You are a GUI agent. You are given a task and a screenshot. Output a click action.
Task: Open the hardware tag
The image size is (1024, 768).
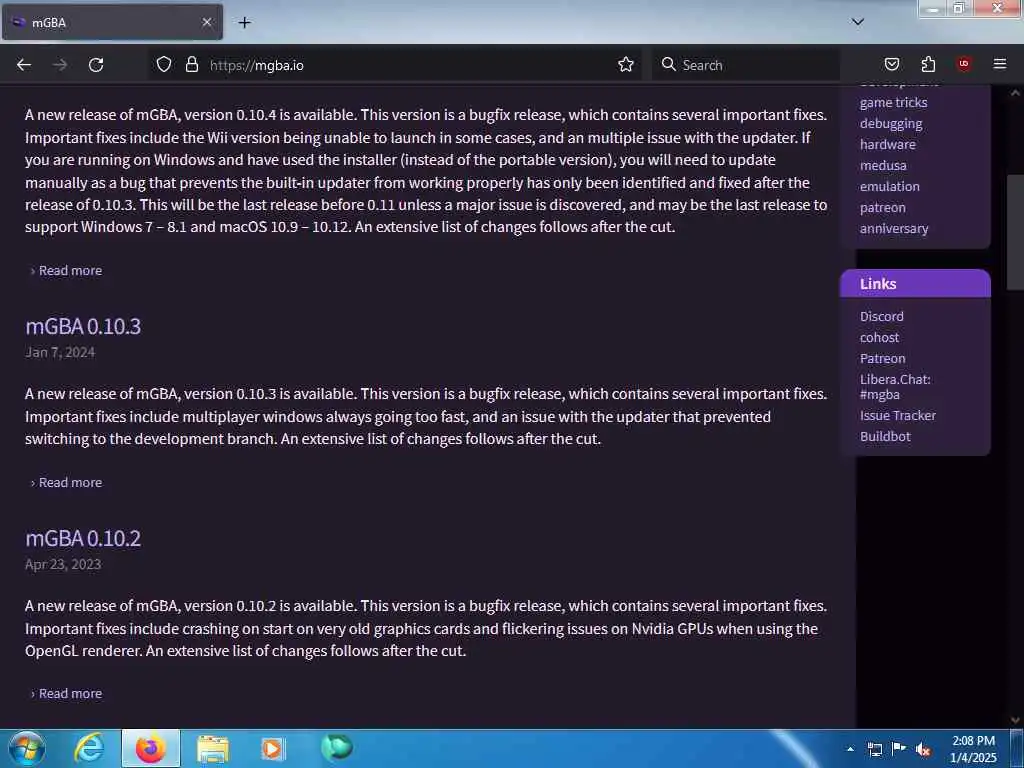click(x=888, y=144)
